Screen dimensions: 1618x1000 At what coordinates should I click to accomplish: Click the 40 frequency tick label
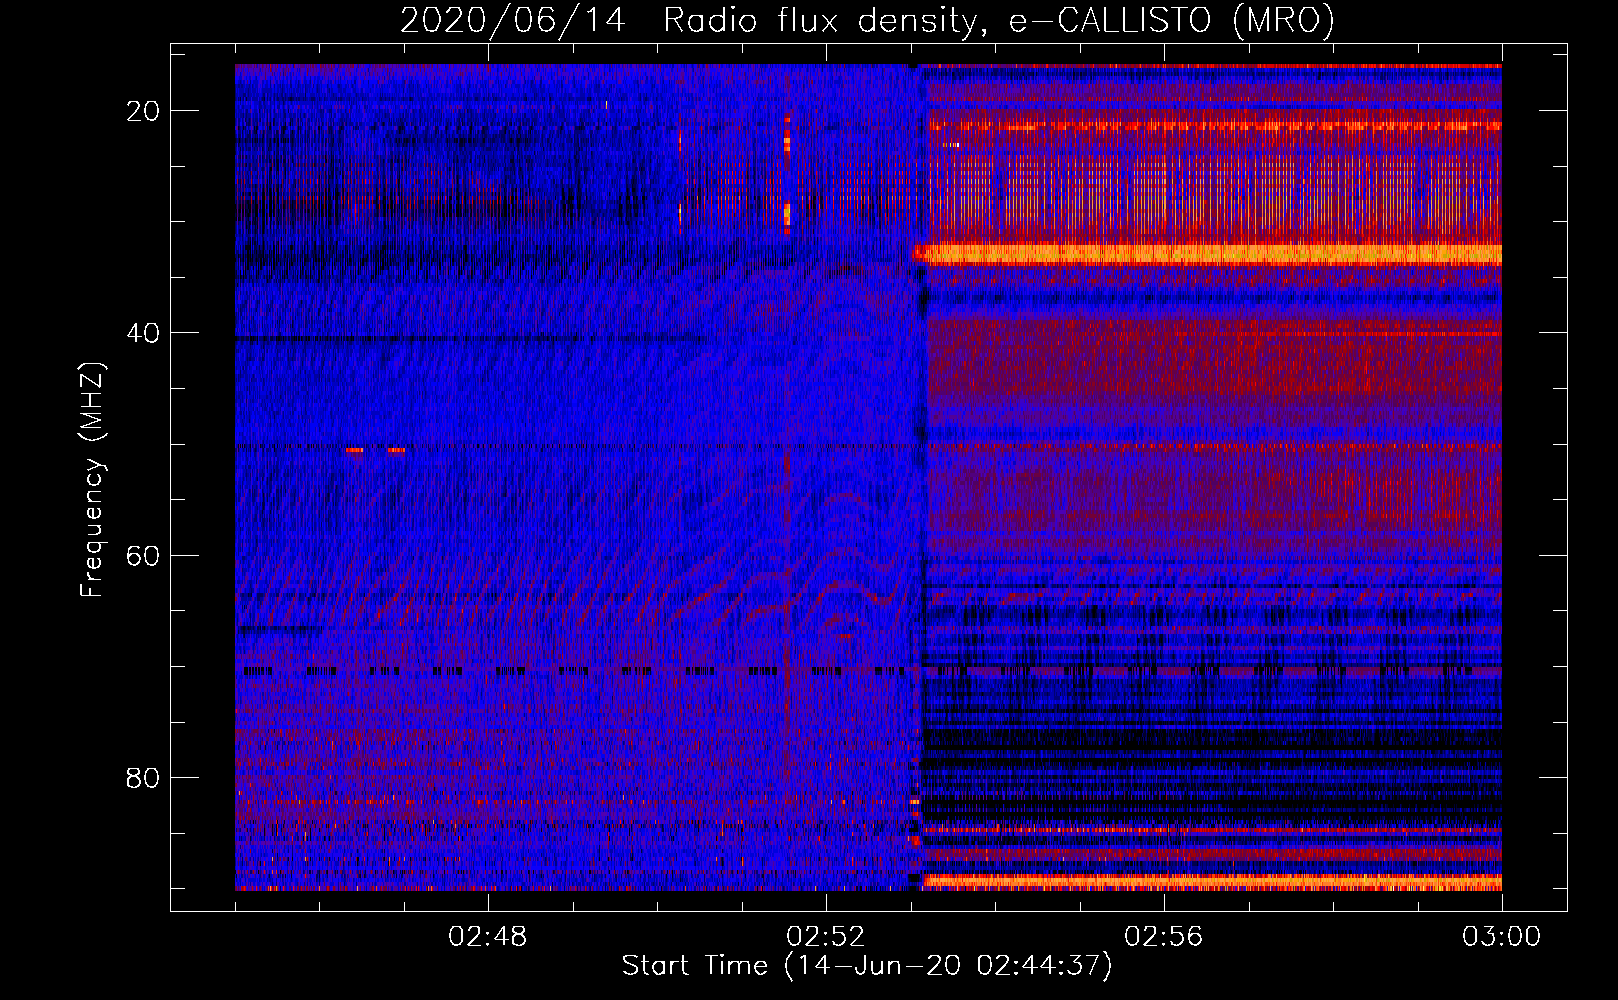pyautogui.click(x=143, y=333)
